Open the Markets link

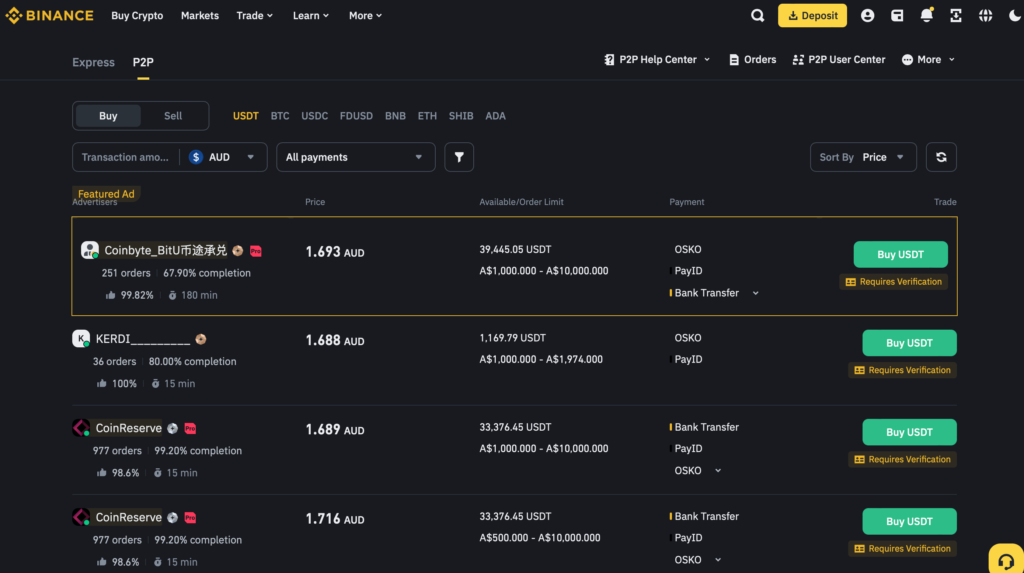pyautogui.click(x=200, y=15)
